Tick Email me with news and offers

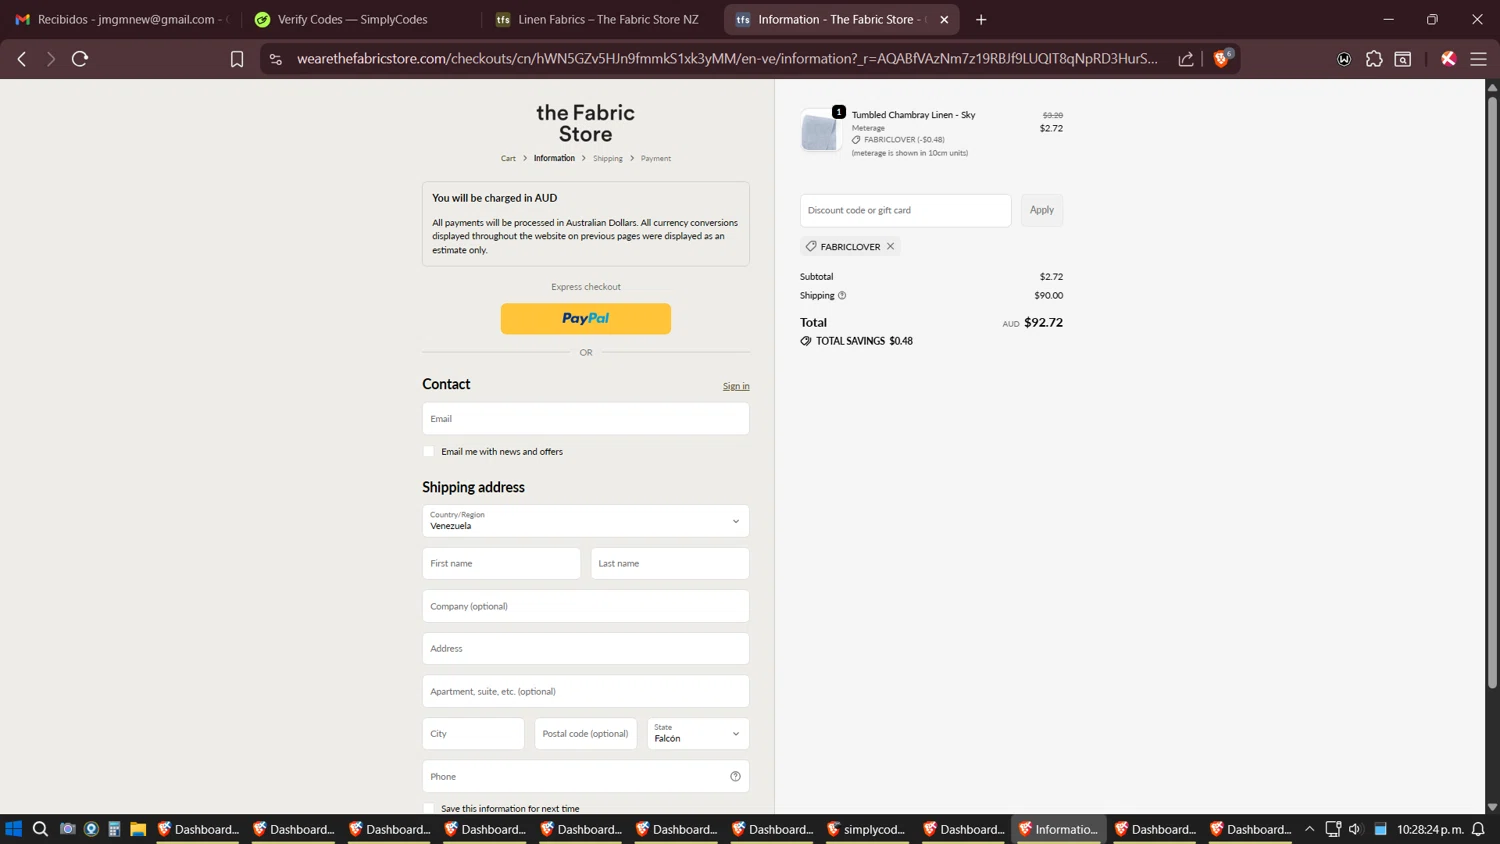429,451
